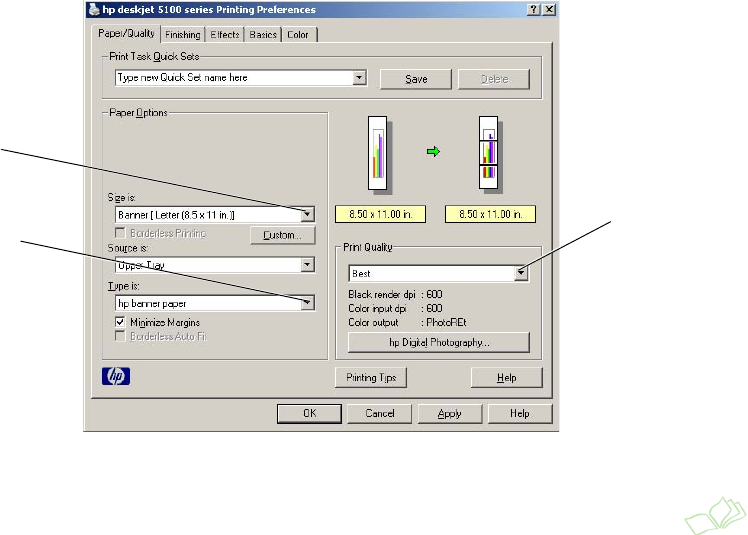This screenshot has width=748, height=535.
Task: Expand the paper Type dropdown arrow
Action: (308, 303)
